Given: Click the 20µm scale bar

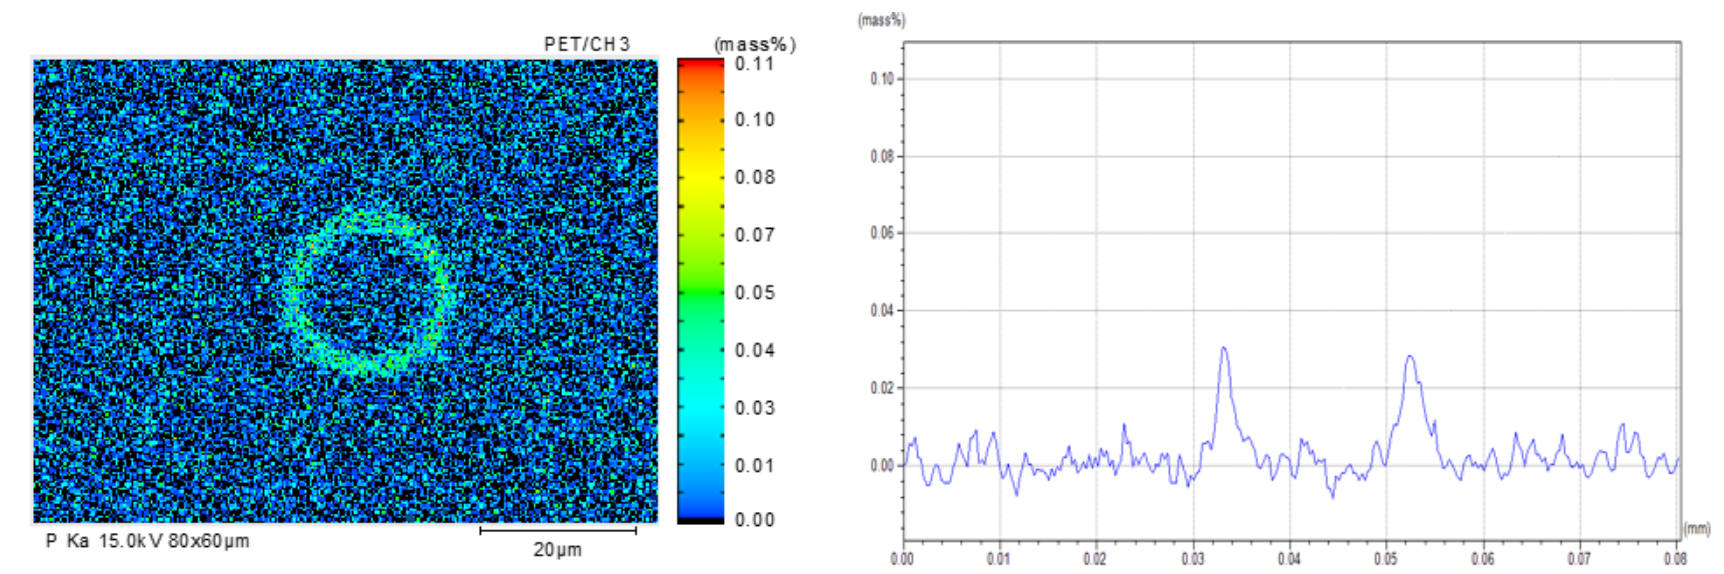Looking at the screenshot, I should tap(558, 531).
